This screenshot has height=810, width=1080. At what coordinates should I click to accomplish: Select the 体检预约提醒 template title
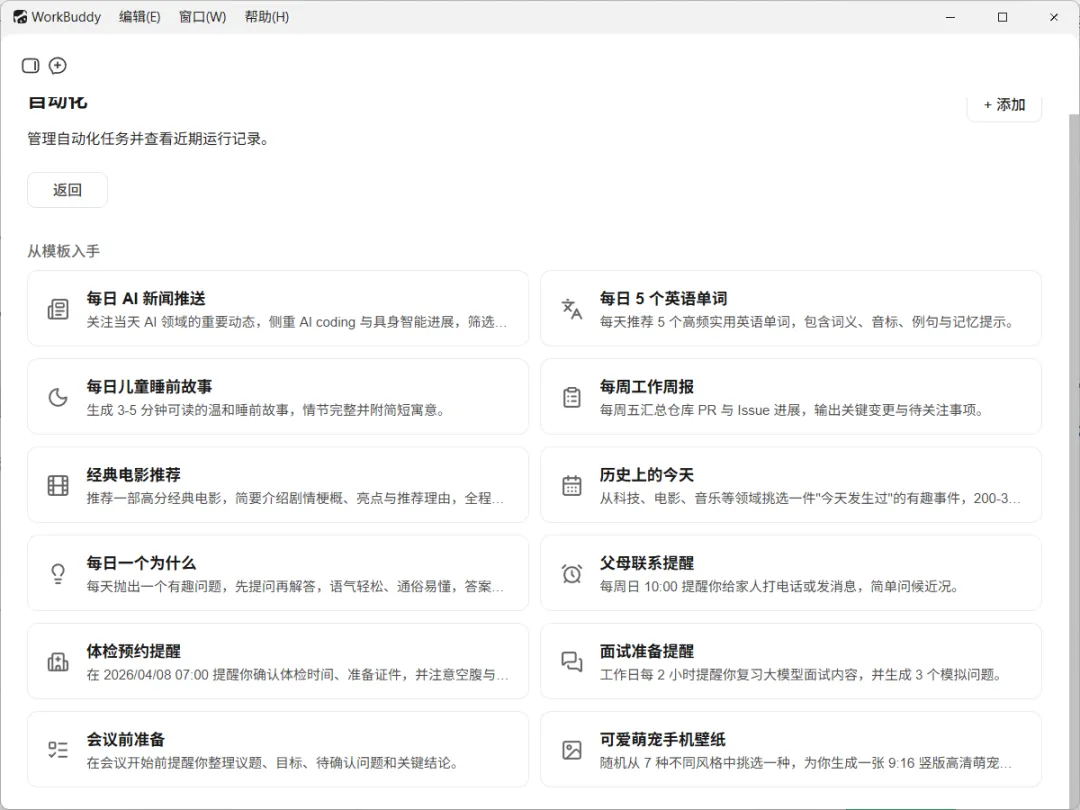134,651
